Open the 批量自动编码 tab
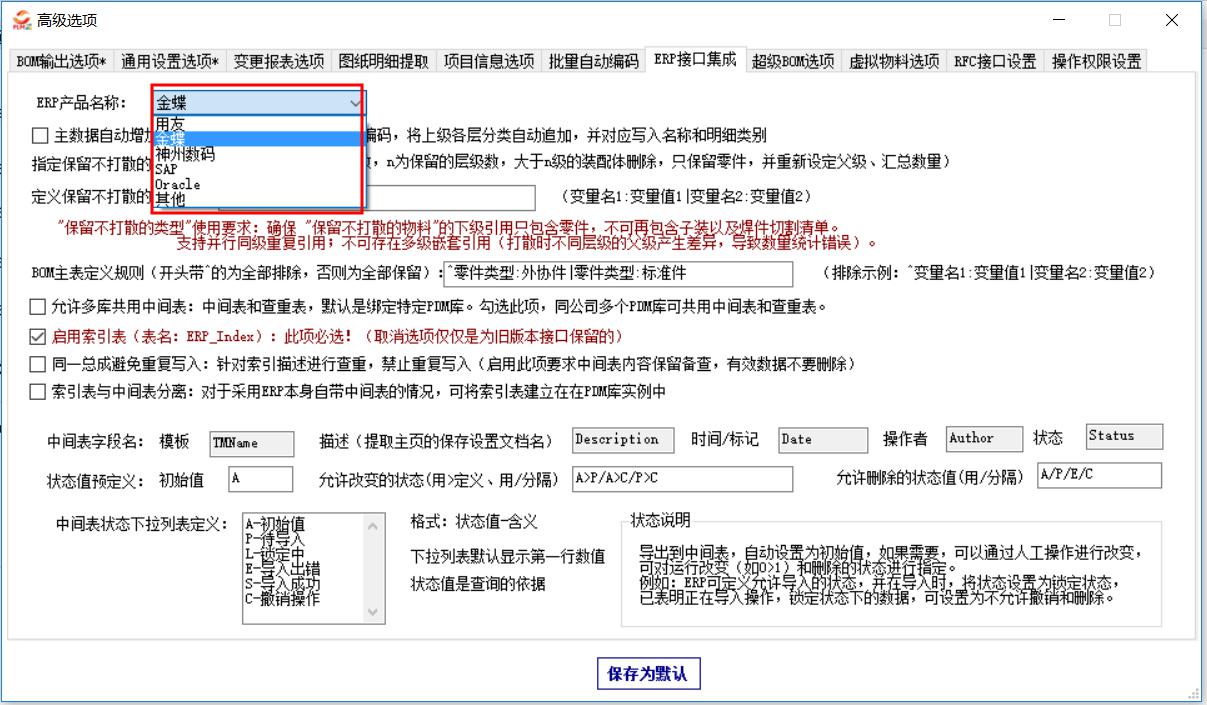This screenshot has height=705, width=1207. tap(593, 60)
